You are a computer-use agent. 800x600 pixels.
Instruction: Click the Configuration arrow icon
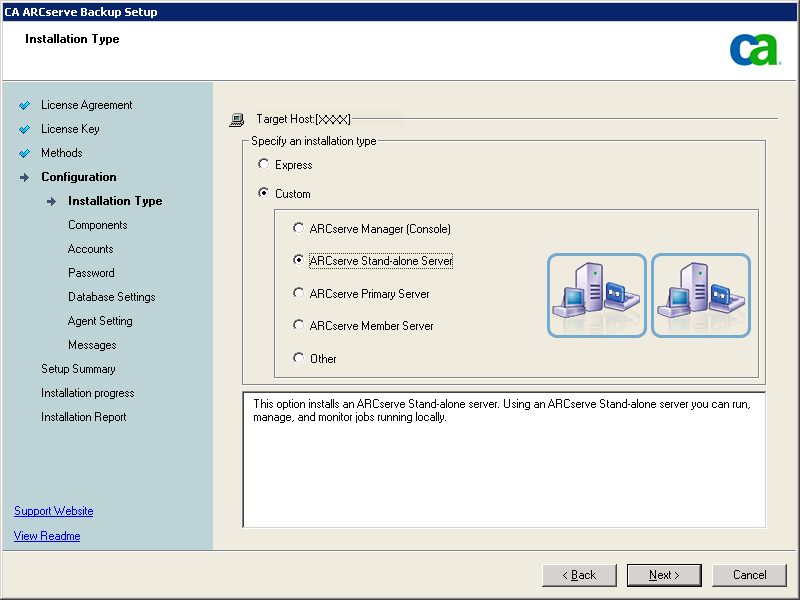(25, 177)
